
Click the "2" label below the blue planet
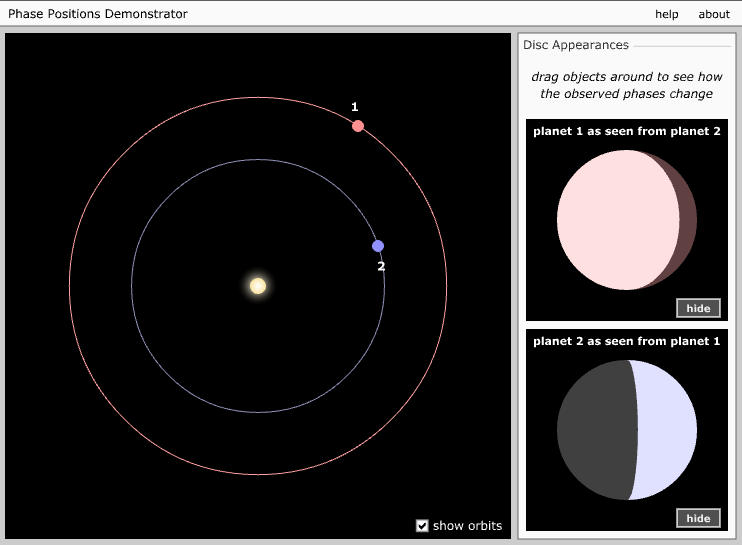pos(381,266)
